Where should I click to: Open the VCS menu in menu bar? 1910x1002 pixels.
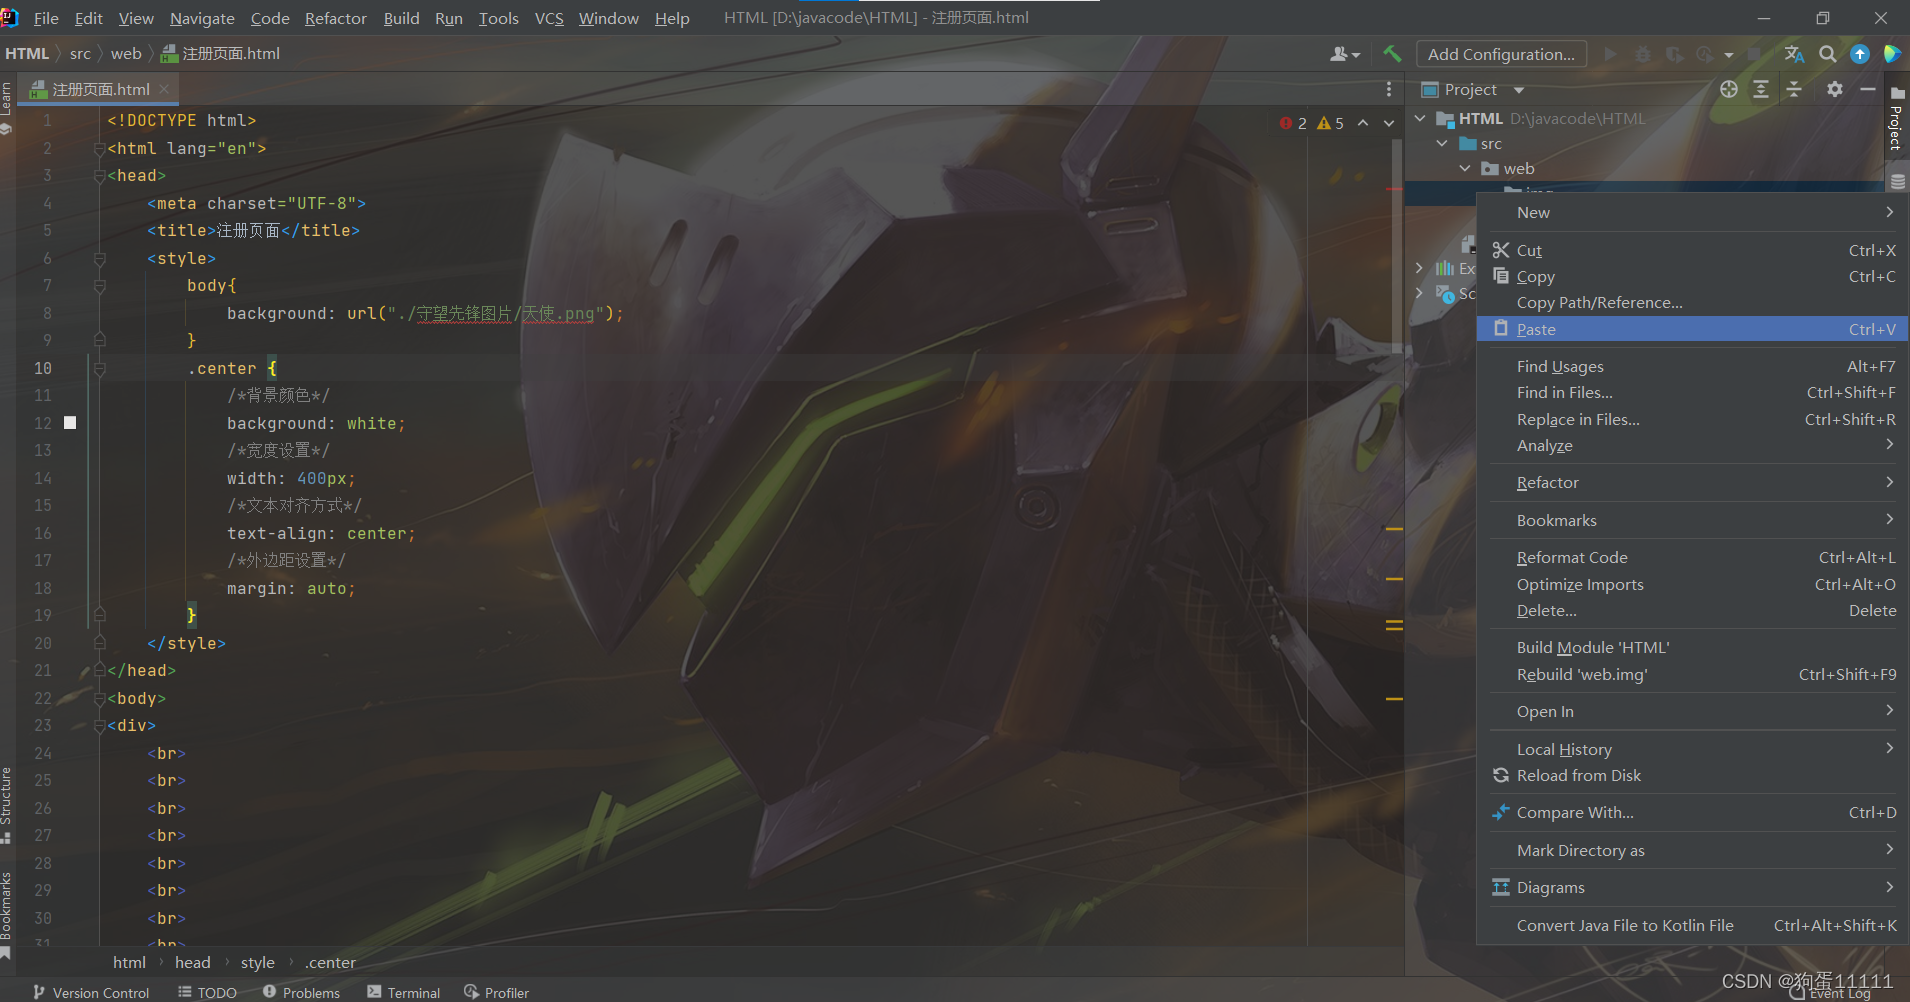(549, 18)
